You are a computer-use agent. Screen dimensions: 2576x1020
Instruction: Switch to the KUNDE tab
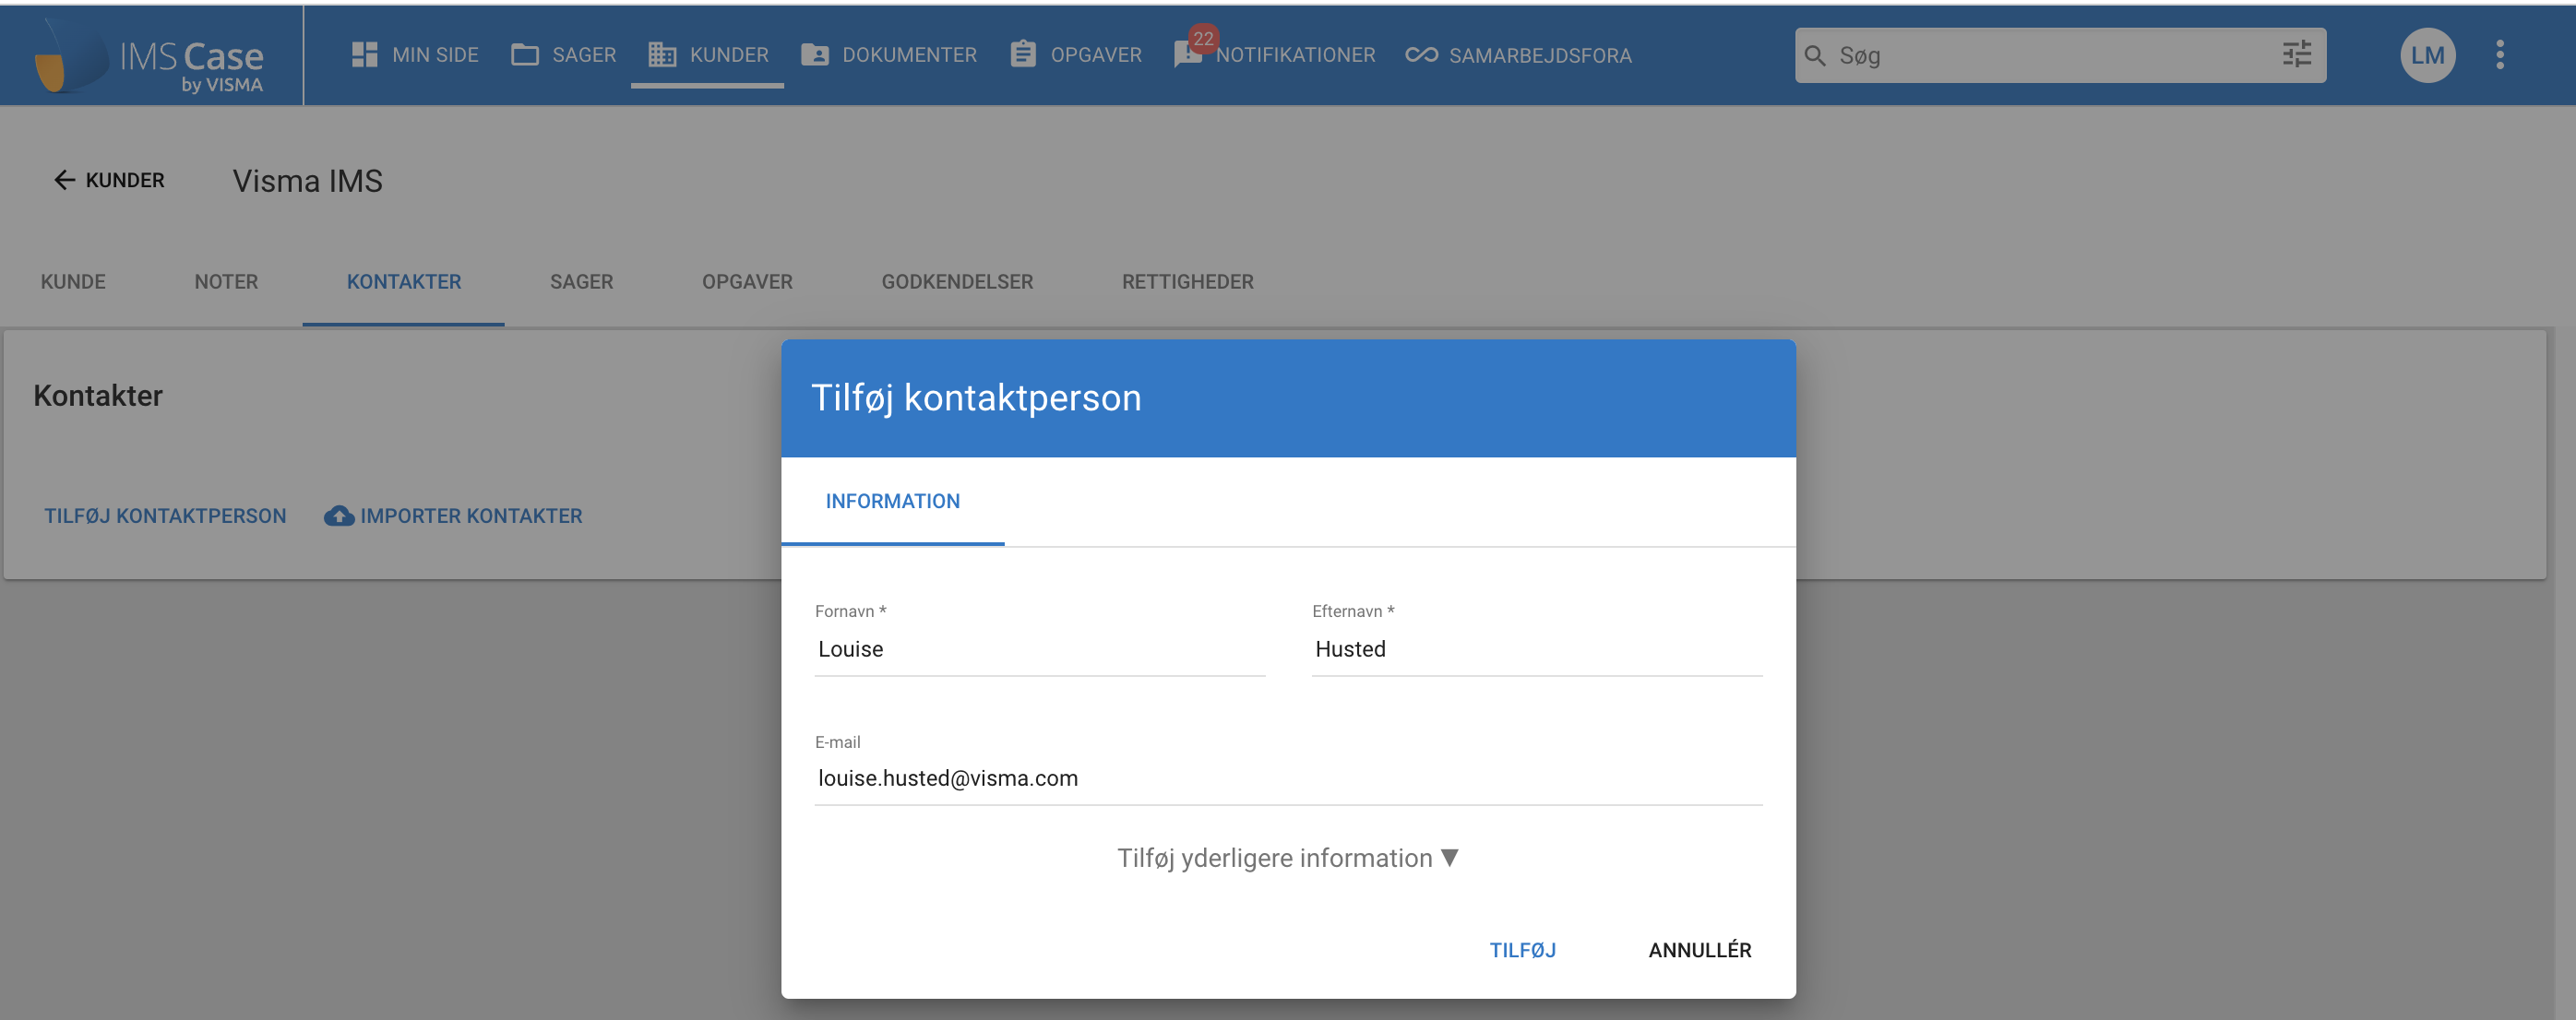tap(73, 282)
